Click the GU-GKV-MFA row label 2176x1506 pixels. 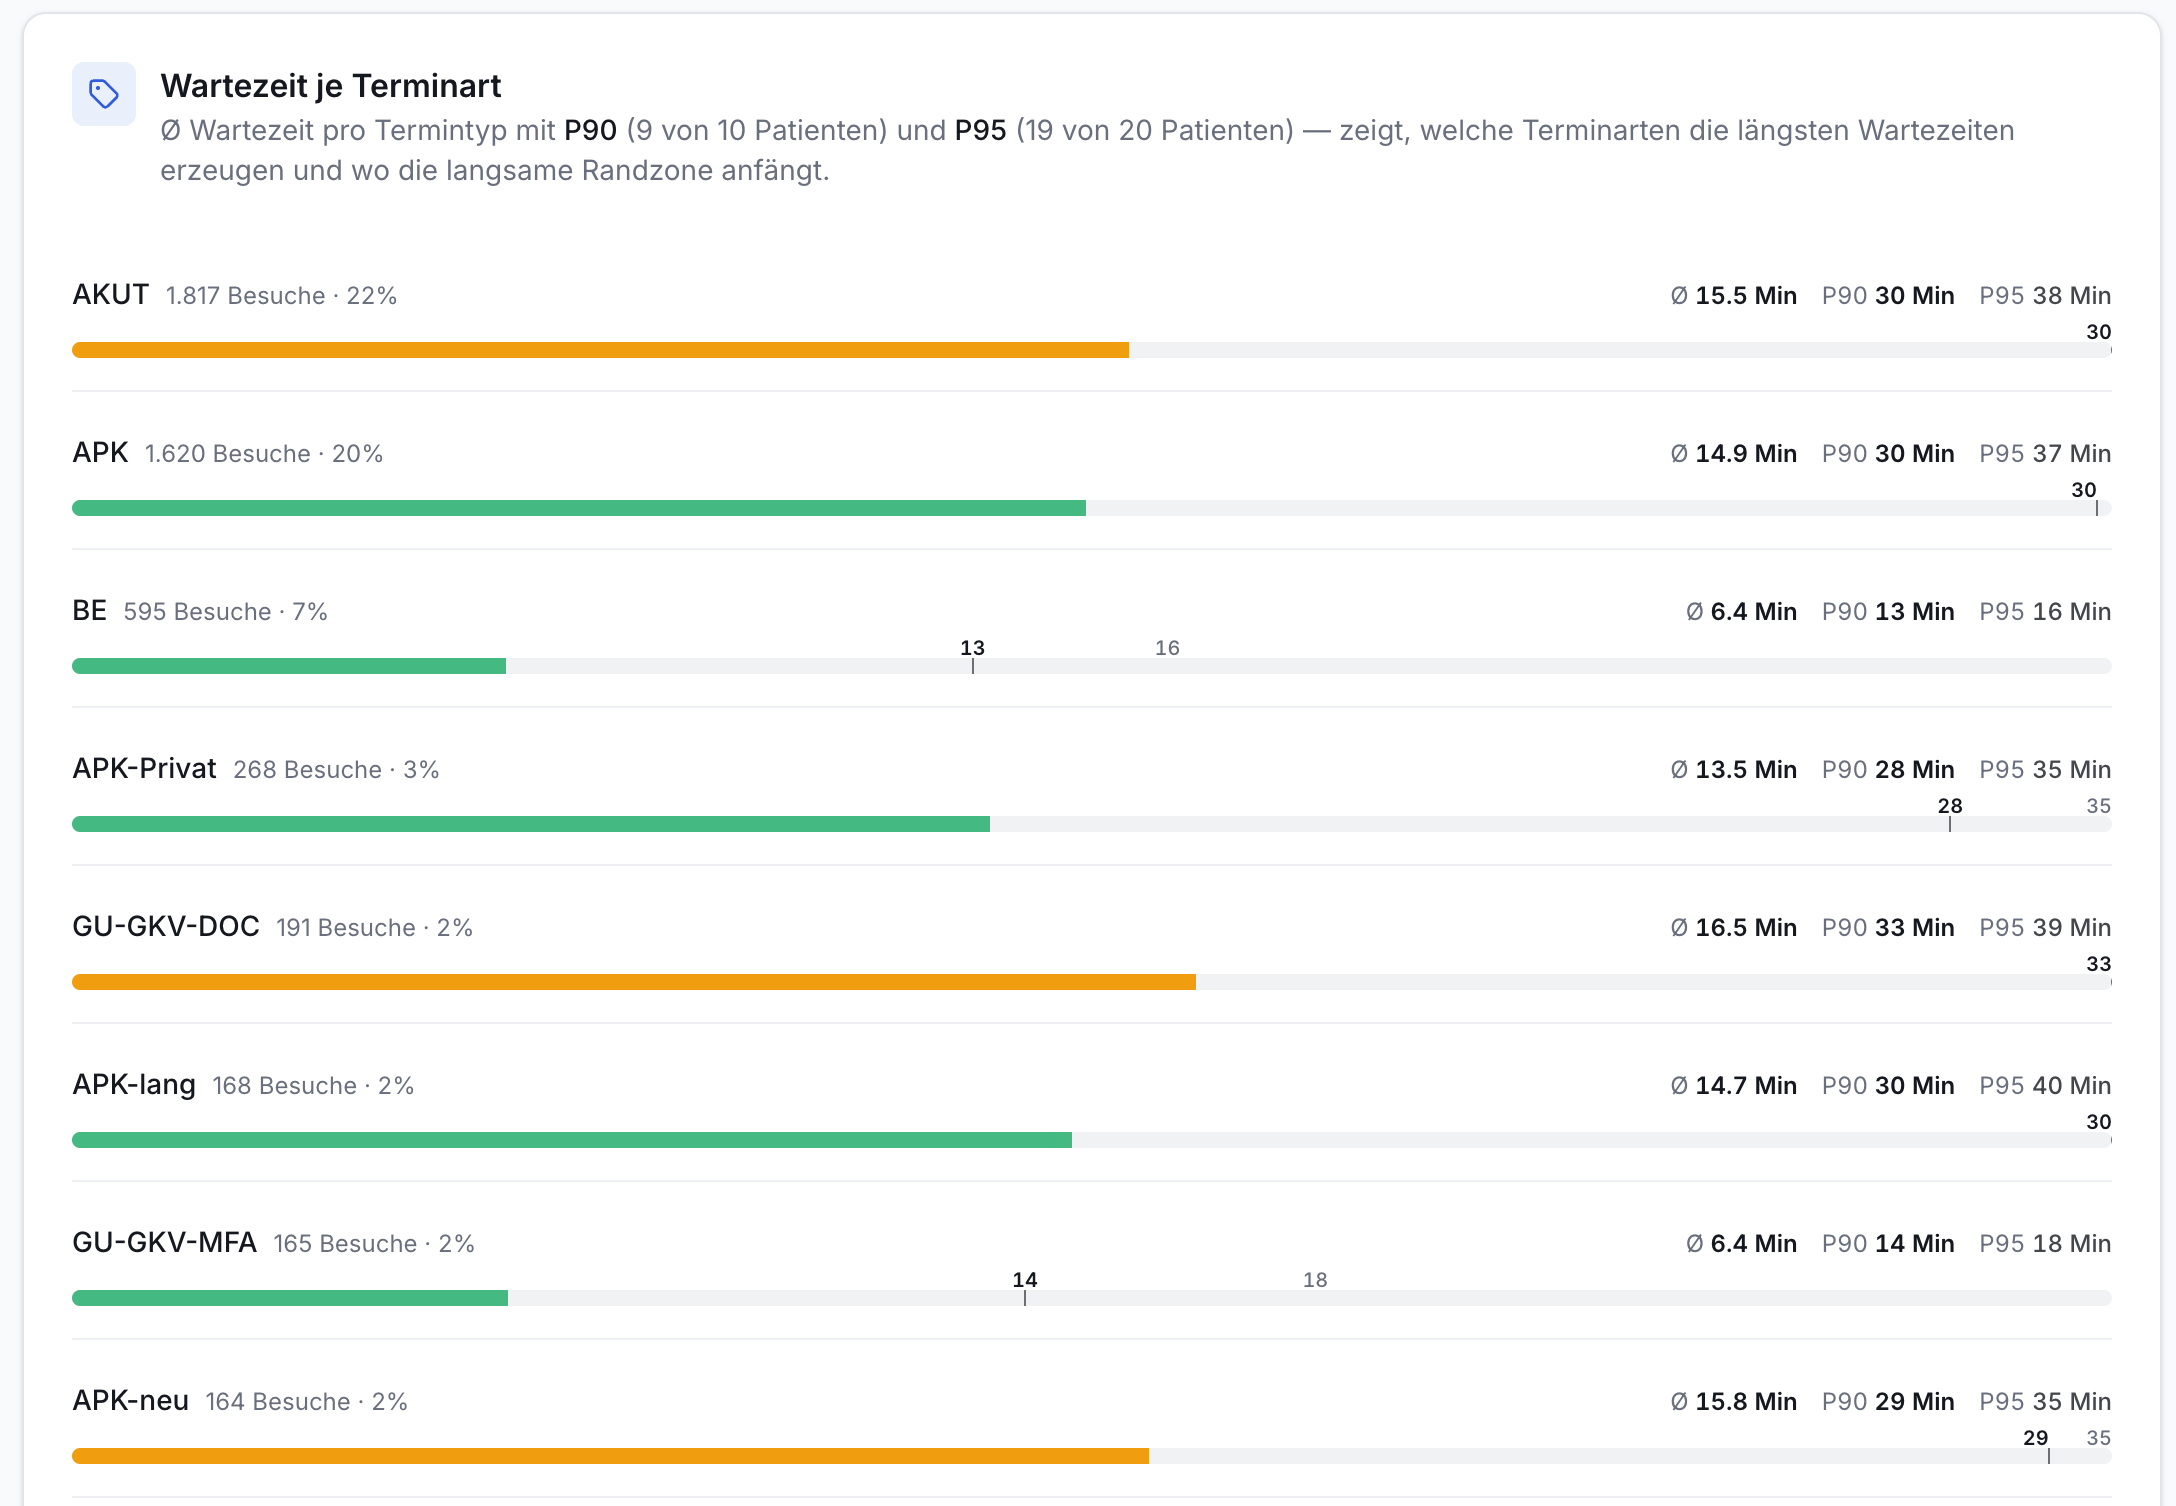click(165, 1243)
